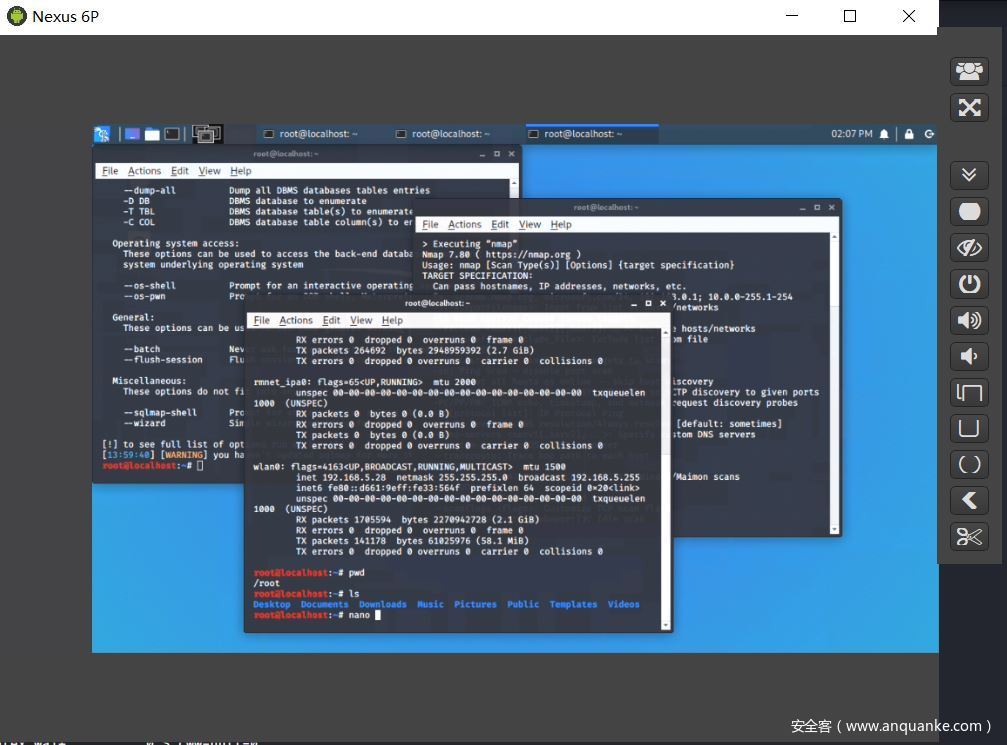Click the lock screen icon in top panel
This screenshot has height=745, width=1007.
coord(909,134)
